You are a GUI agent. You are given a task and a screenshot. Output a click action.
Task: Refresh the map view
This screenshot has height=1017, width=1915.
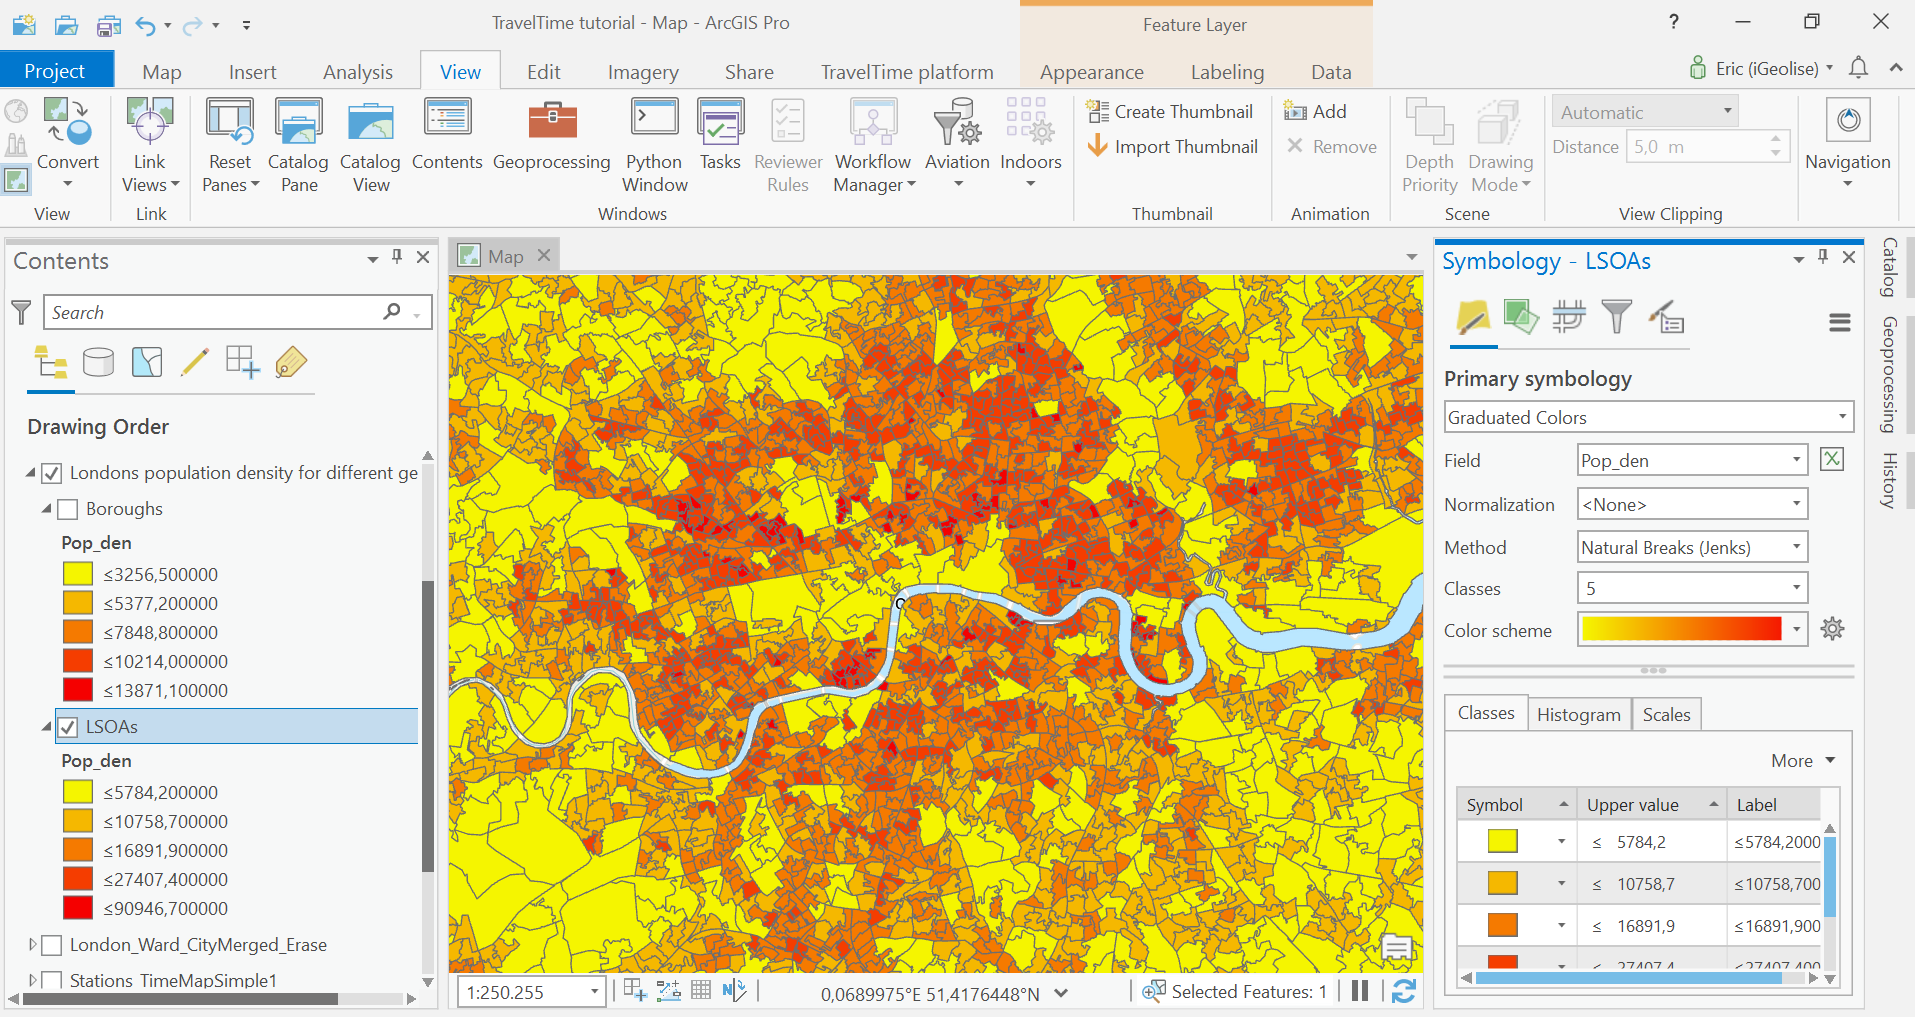(1404, 991)
